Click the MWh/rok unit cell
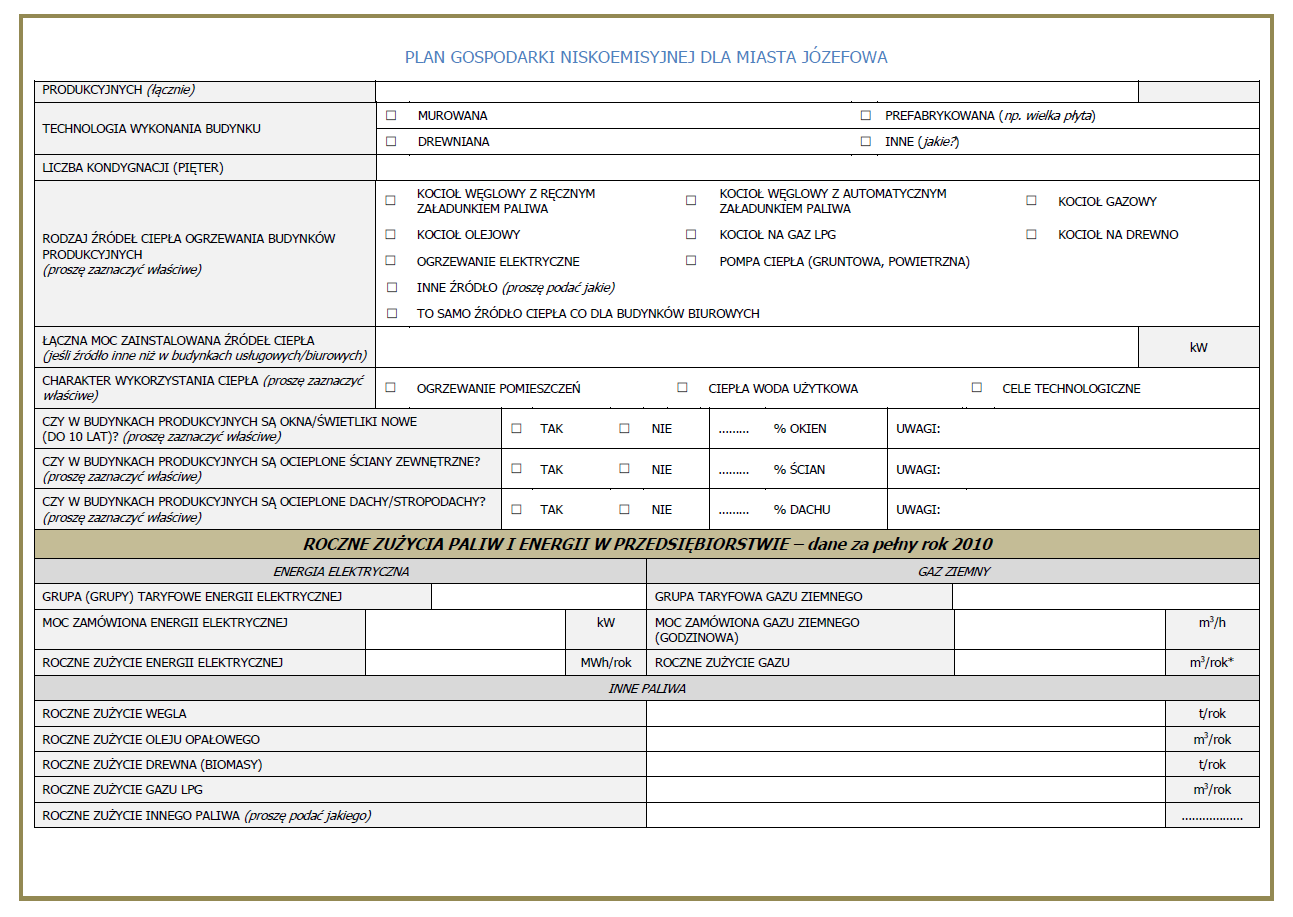The width and height of the screenshot is (1293, 917). pyautogui.click(x=606, y=662)
